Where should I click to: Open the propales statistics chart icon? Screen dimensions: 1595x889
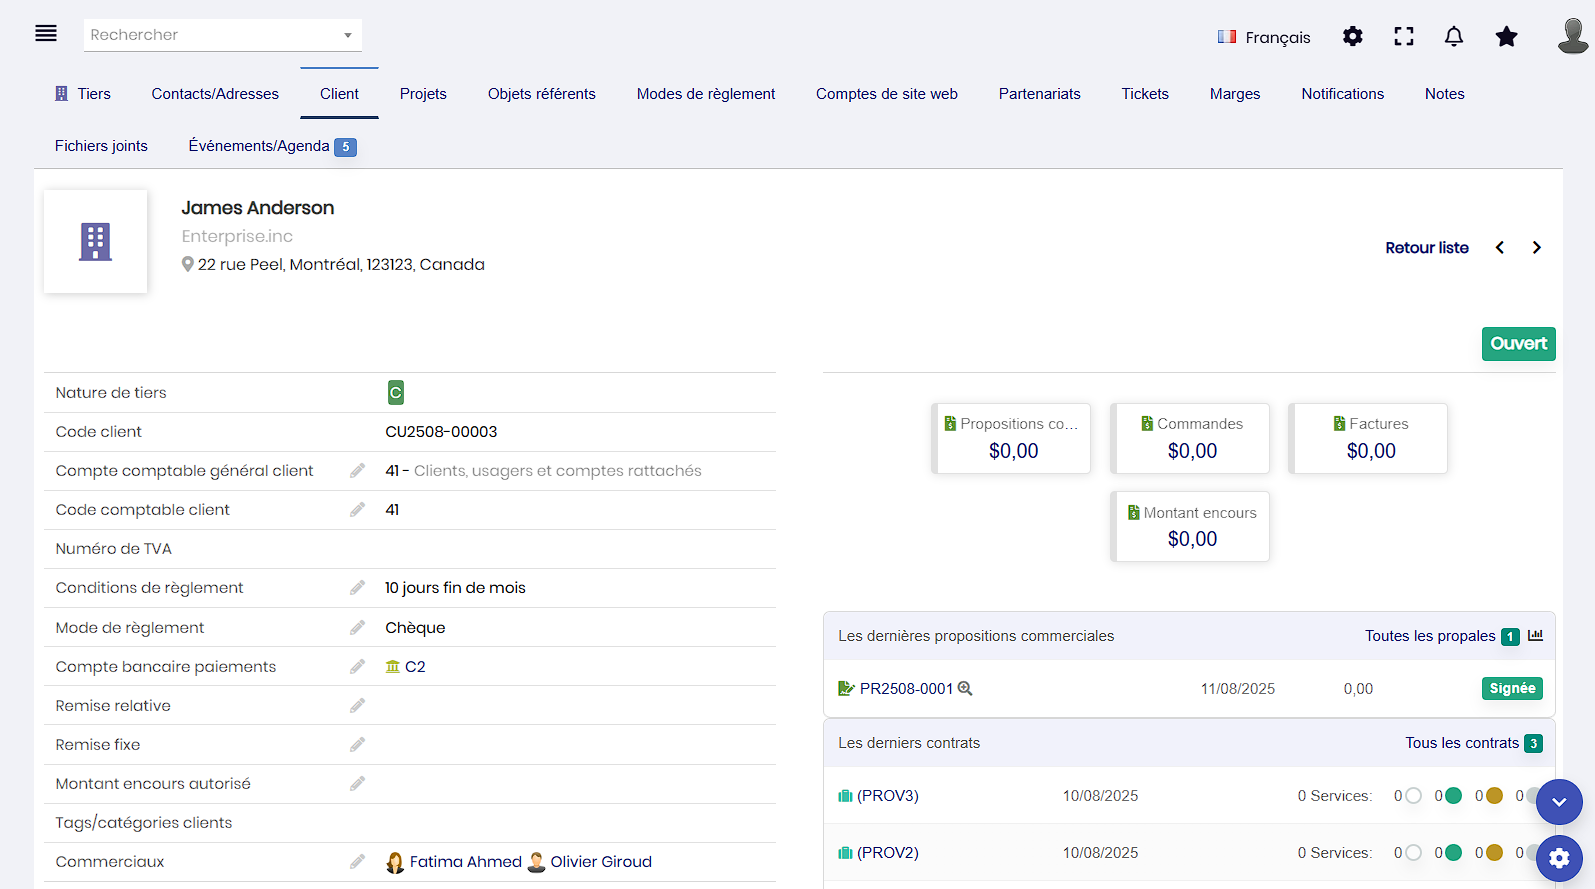[1535, 636]
